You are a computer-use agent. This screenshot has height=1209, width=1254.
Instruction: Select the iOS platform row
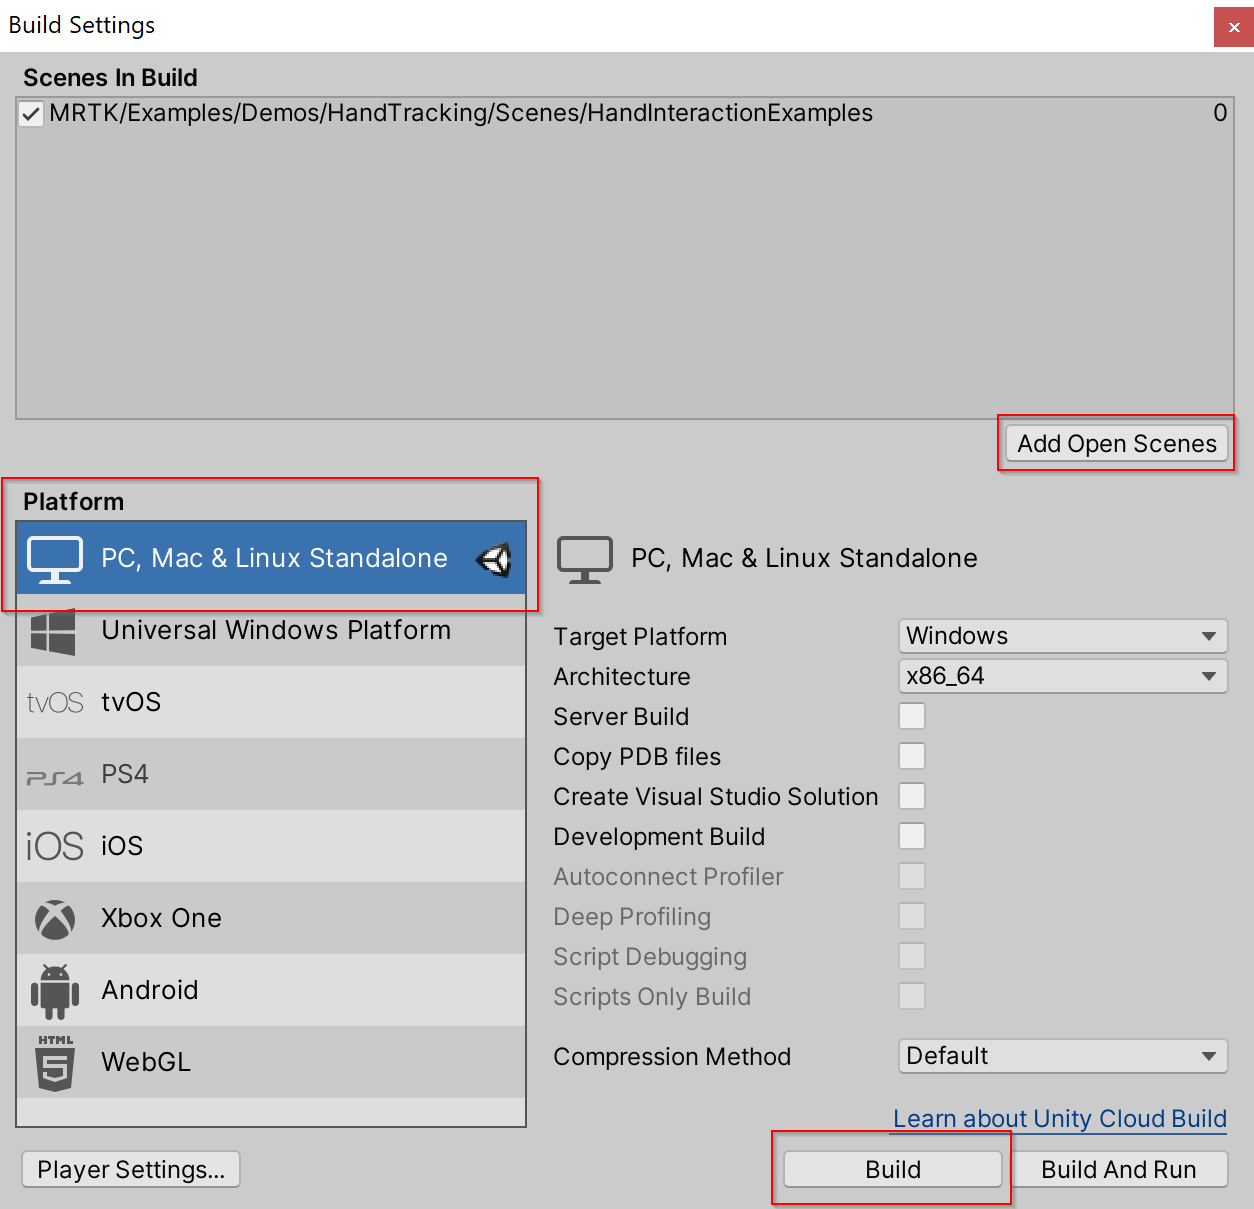[x=271, y=846]
